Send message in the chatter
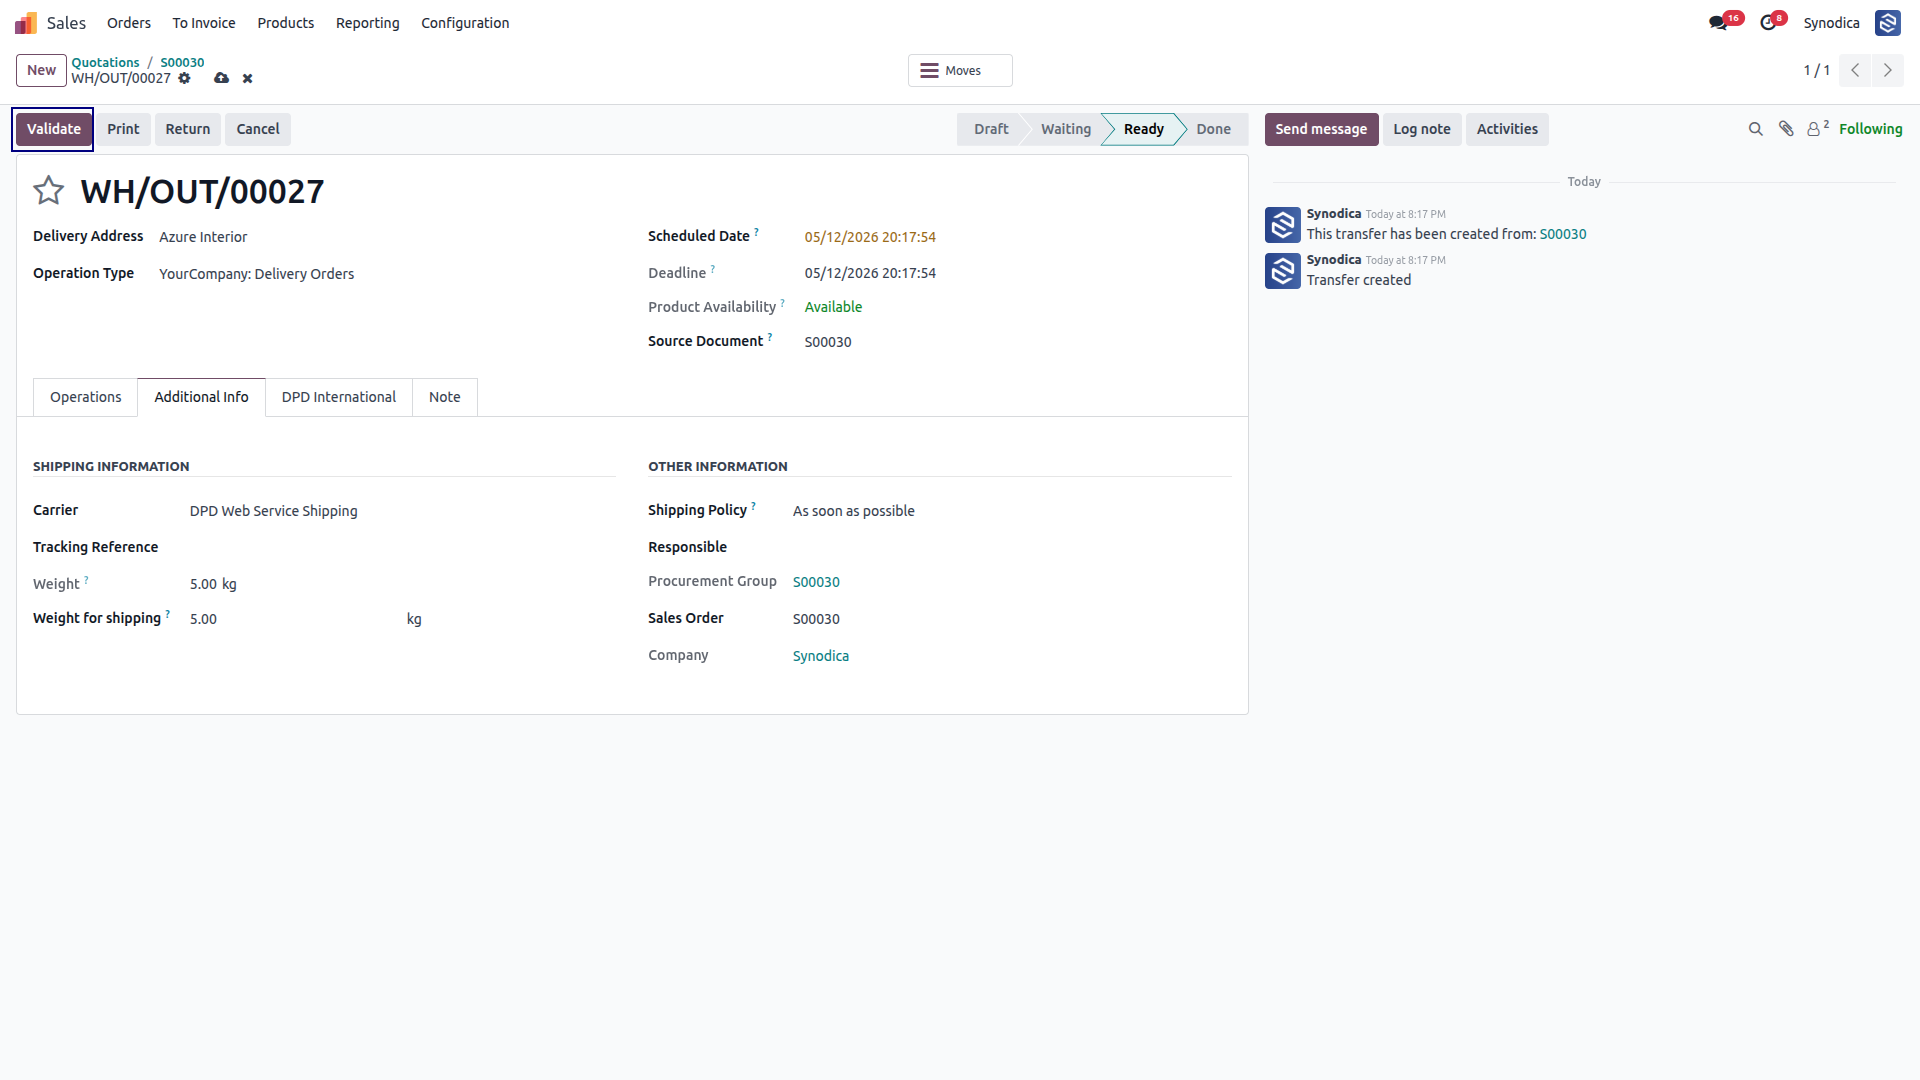Screen dimensions: 1920x1080 point(1321,129)
